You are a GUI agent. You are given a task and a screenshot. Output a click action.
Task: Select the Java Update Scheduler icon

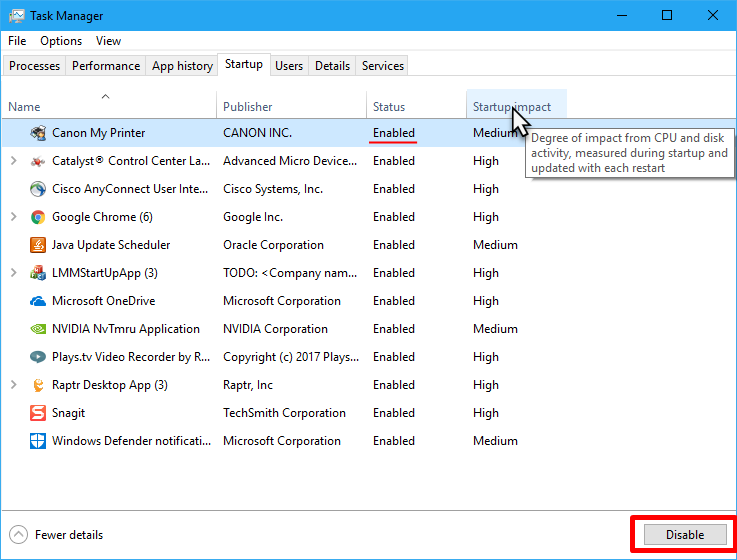coord(38,245)
